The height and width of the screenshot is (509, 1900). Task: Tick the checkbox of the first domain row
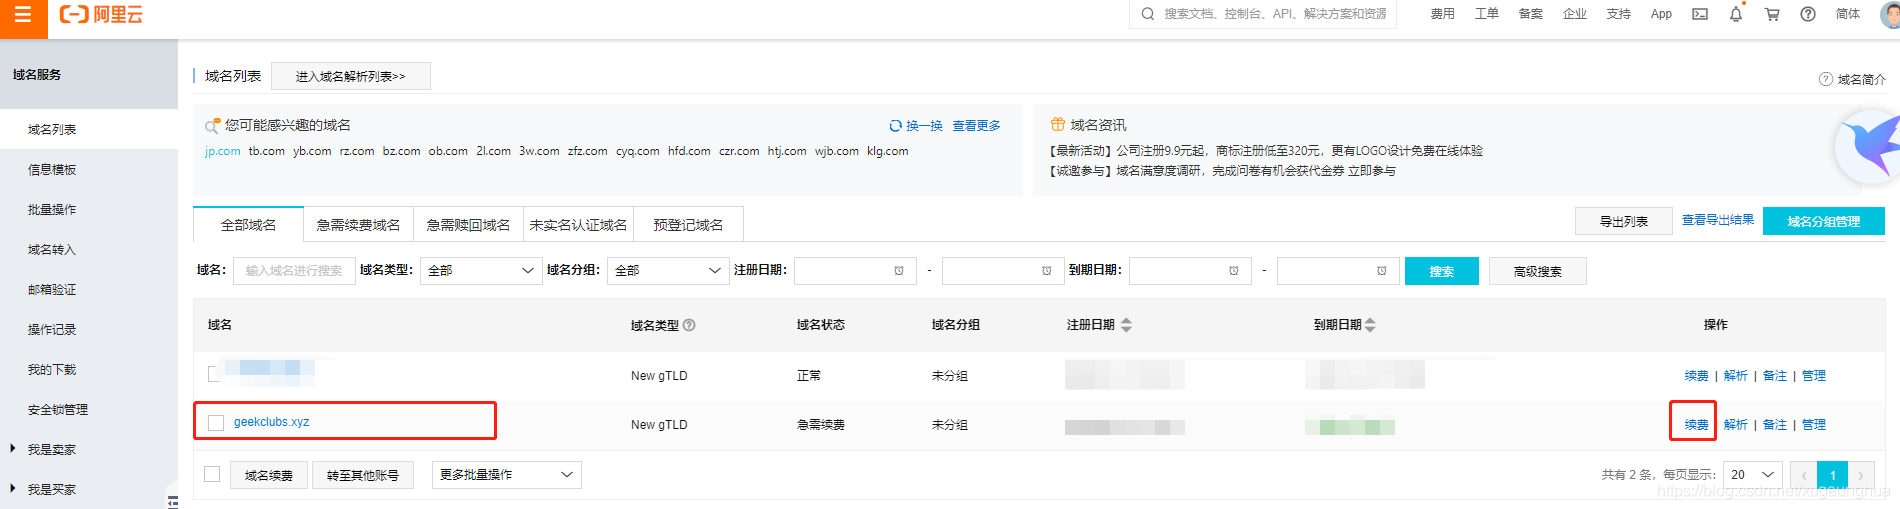(x=213, y=374)
